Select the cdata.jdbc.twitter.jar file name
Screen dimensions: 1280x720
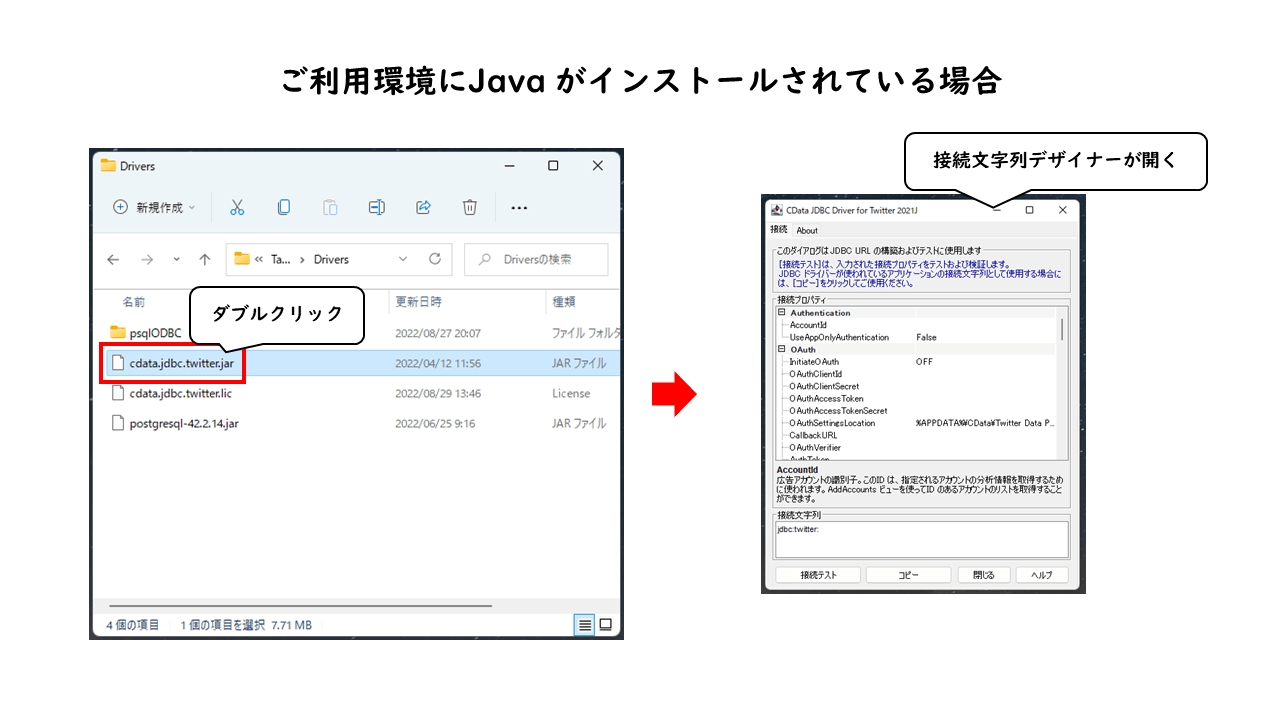(182, 363)
